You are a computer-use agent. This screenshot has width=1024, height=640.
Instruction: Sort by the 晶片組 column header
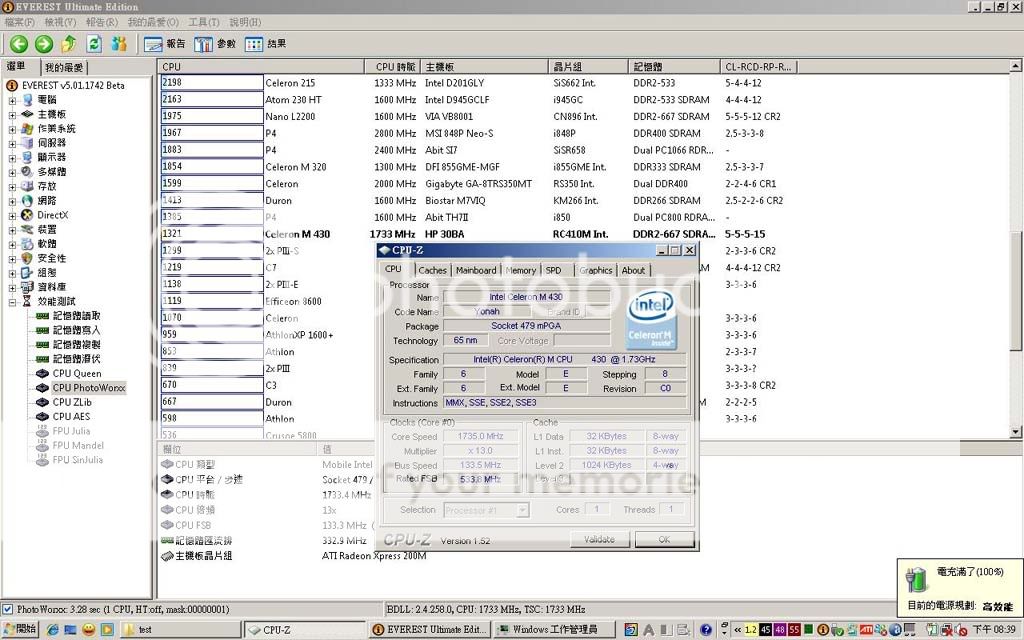point(588,67)
